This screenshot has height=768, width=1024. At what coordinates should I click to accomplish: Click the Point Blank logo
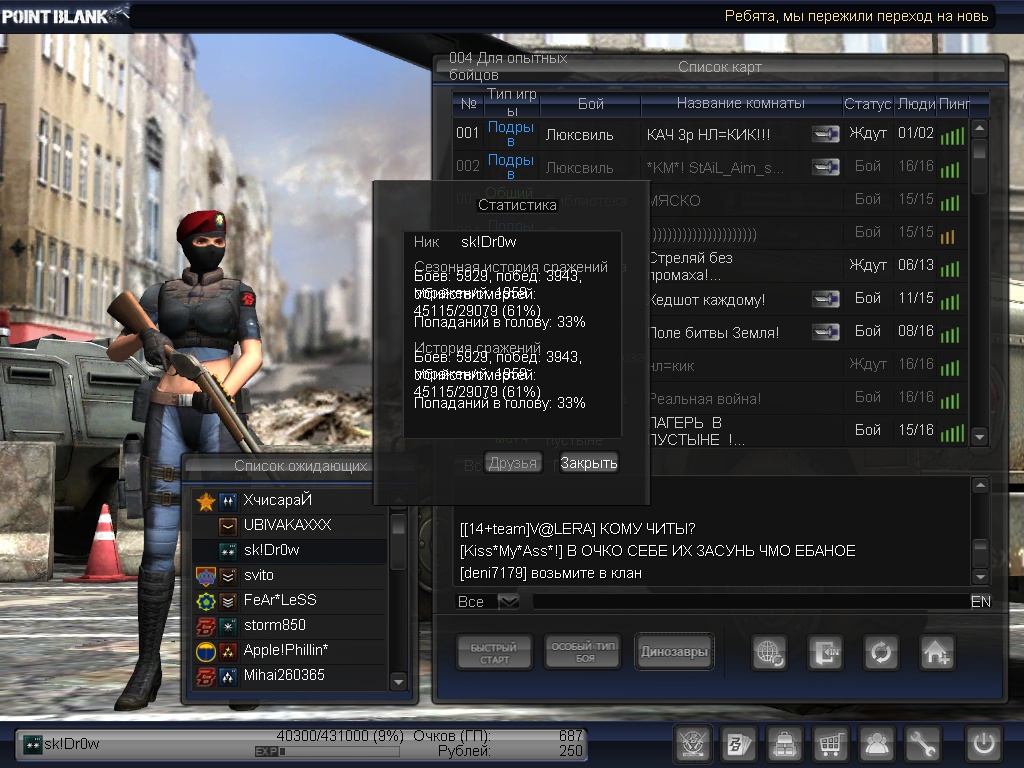pos(64,14)
